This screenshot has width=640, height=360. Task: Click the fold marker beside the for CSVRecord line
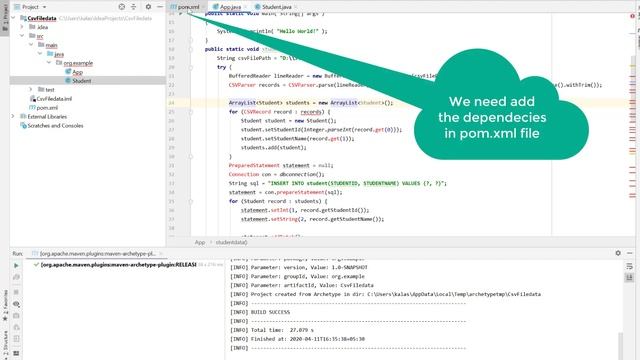click(191, 112)
